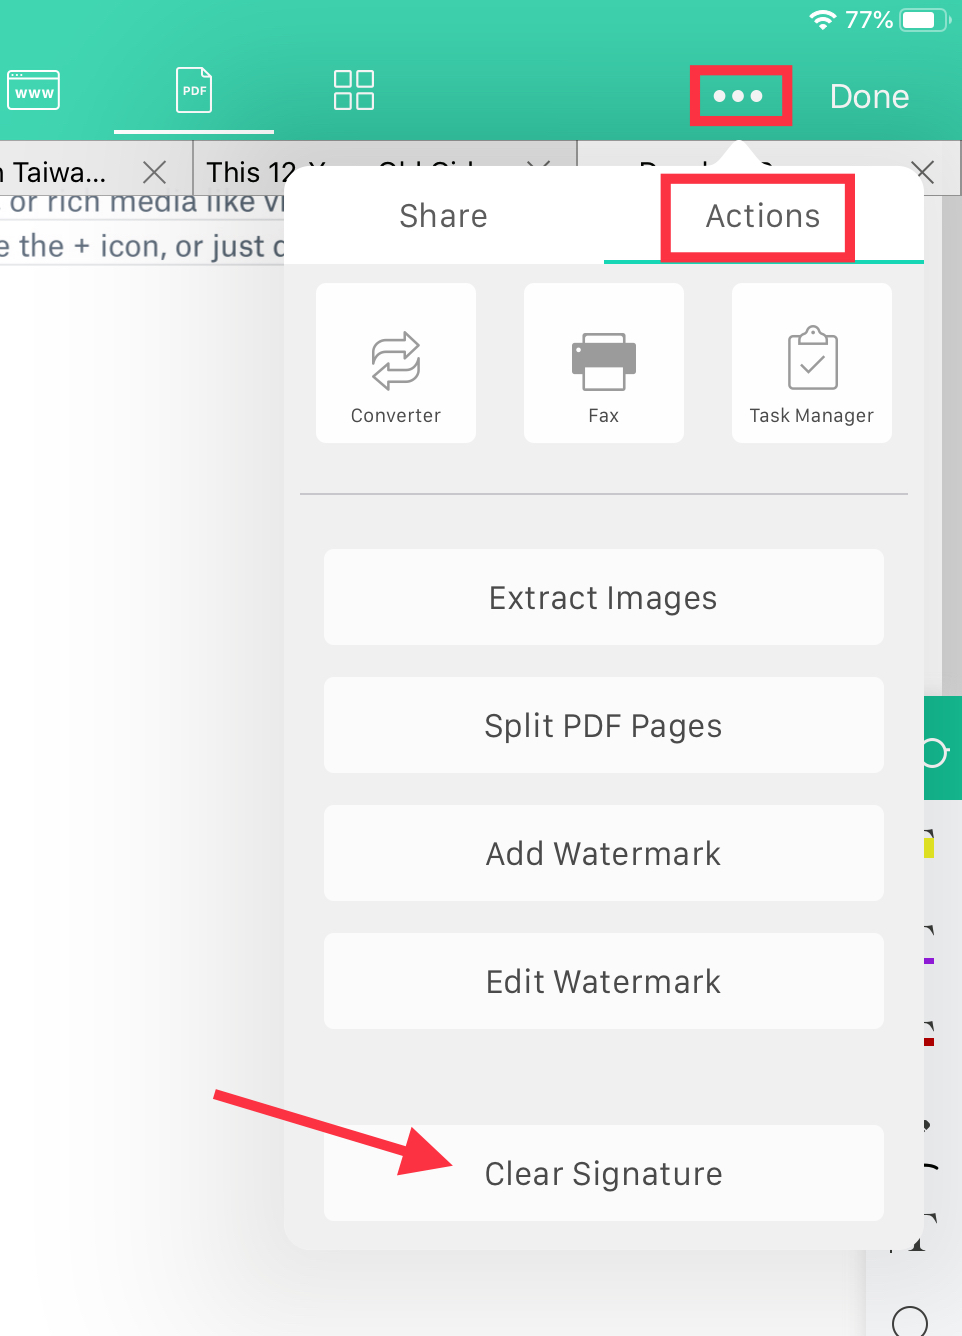Select Add Watermark option
The height and width of the screenshot is (1336, 962).
pos(604,853)
